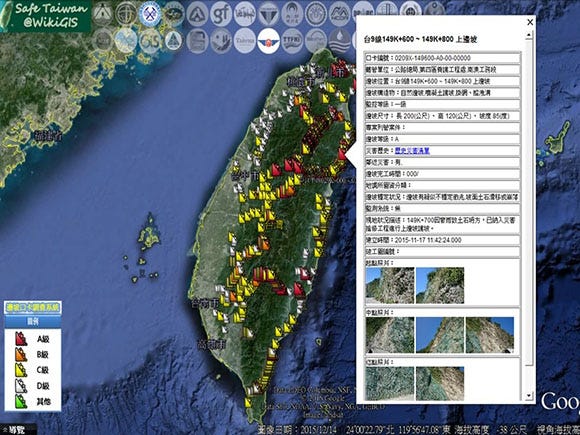The image size is (580, 435).
Task: Click the water drop and waves logo icon
Action: (x=340, y=40)
